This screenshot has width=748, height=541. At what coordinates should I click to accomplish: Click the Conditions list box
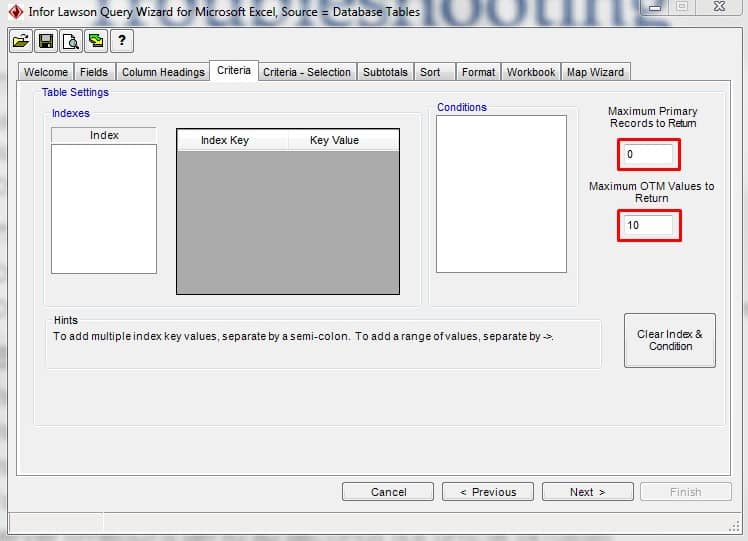[x=501, y=194]
